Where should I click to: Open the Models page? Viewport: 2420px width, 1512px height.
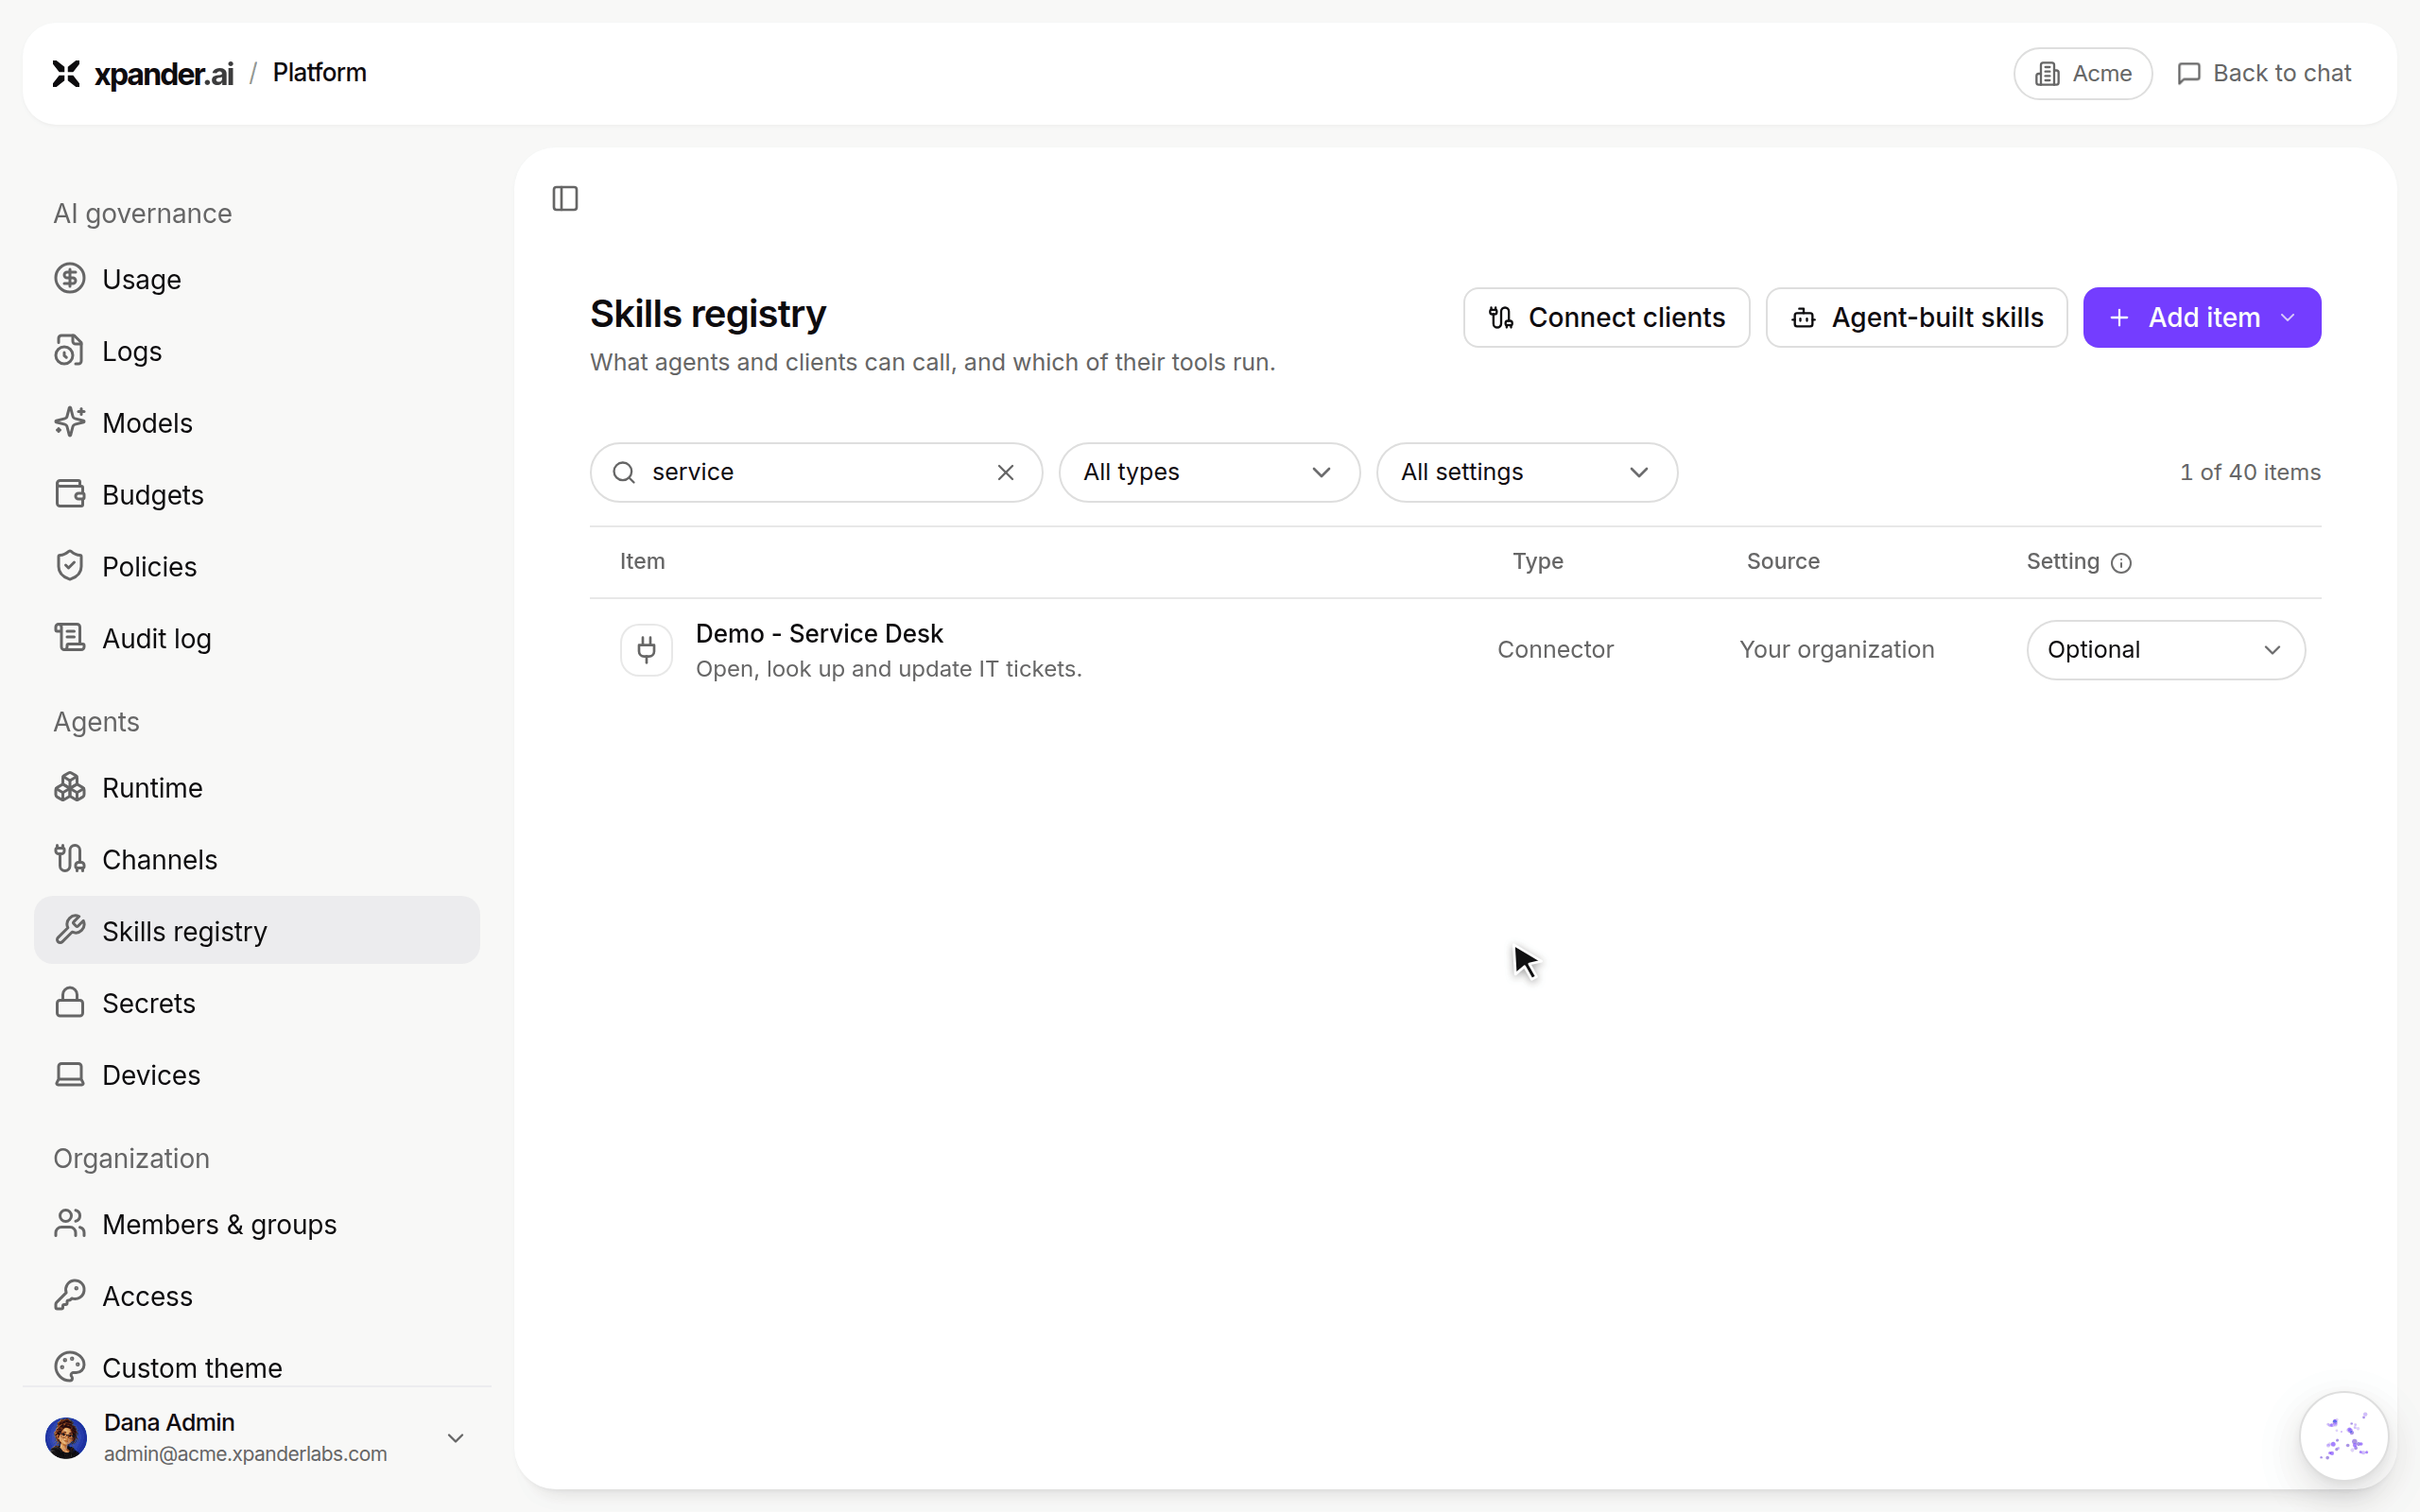pyautogui.click(x=256, y=423)
